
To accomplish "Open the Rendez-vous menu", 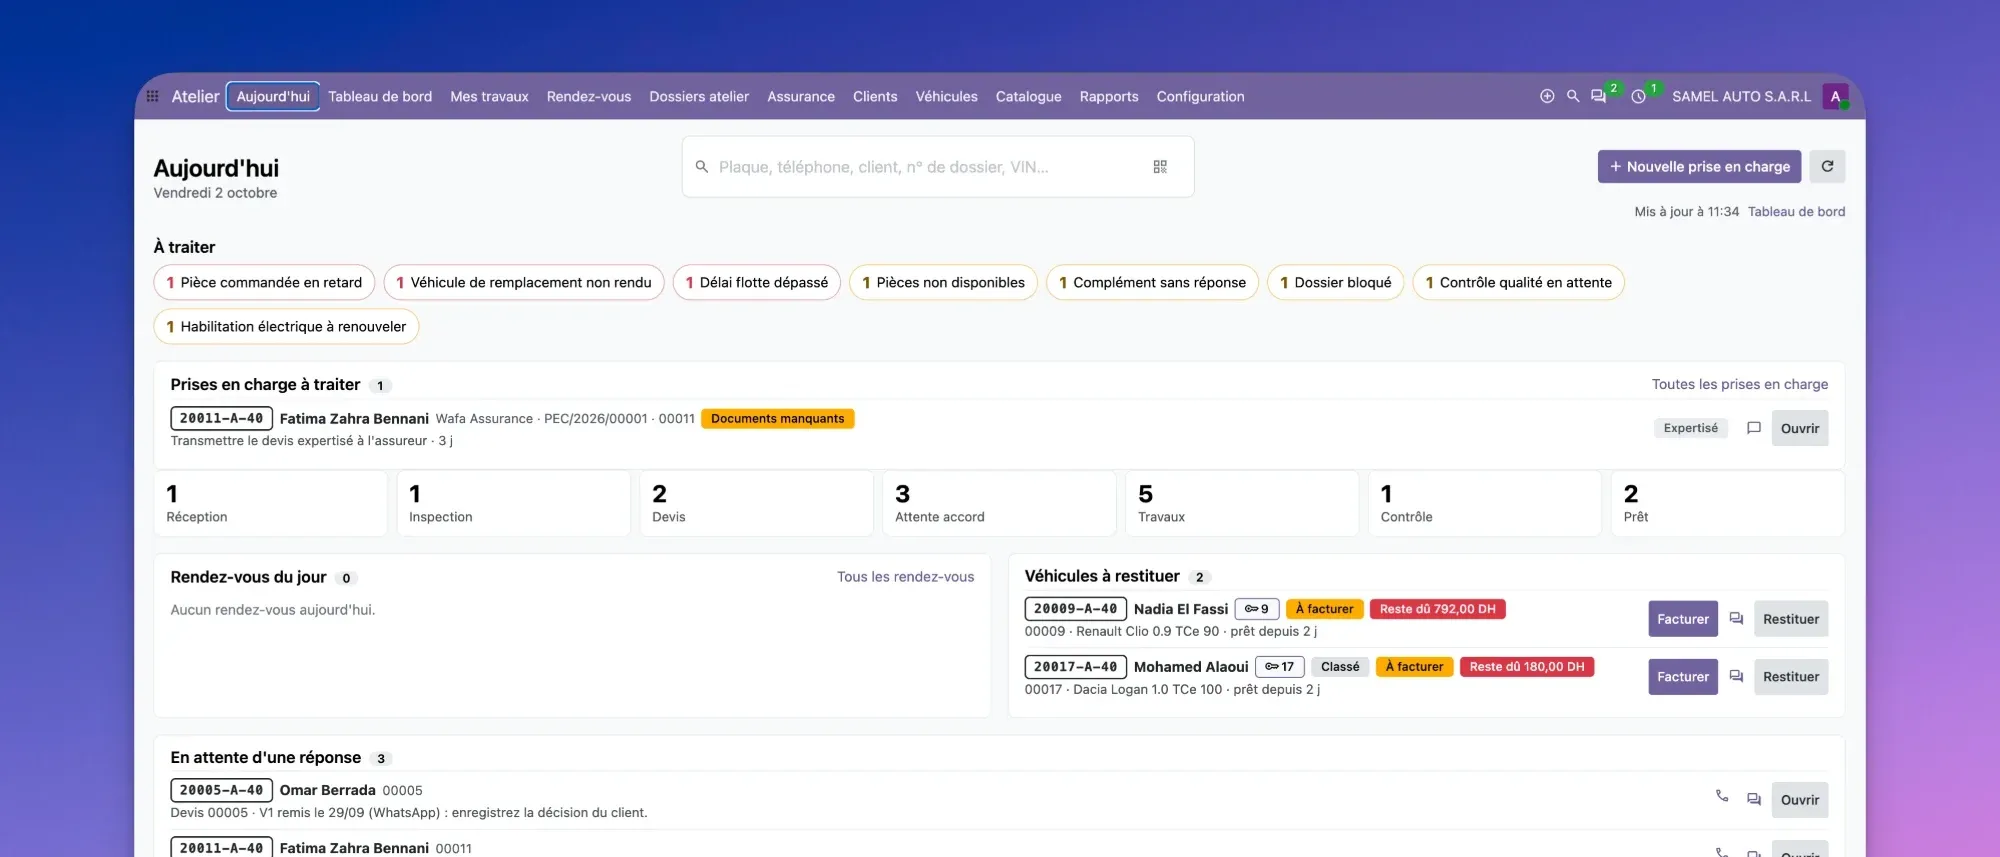I will (x=589, y=97).
